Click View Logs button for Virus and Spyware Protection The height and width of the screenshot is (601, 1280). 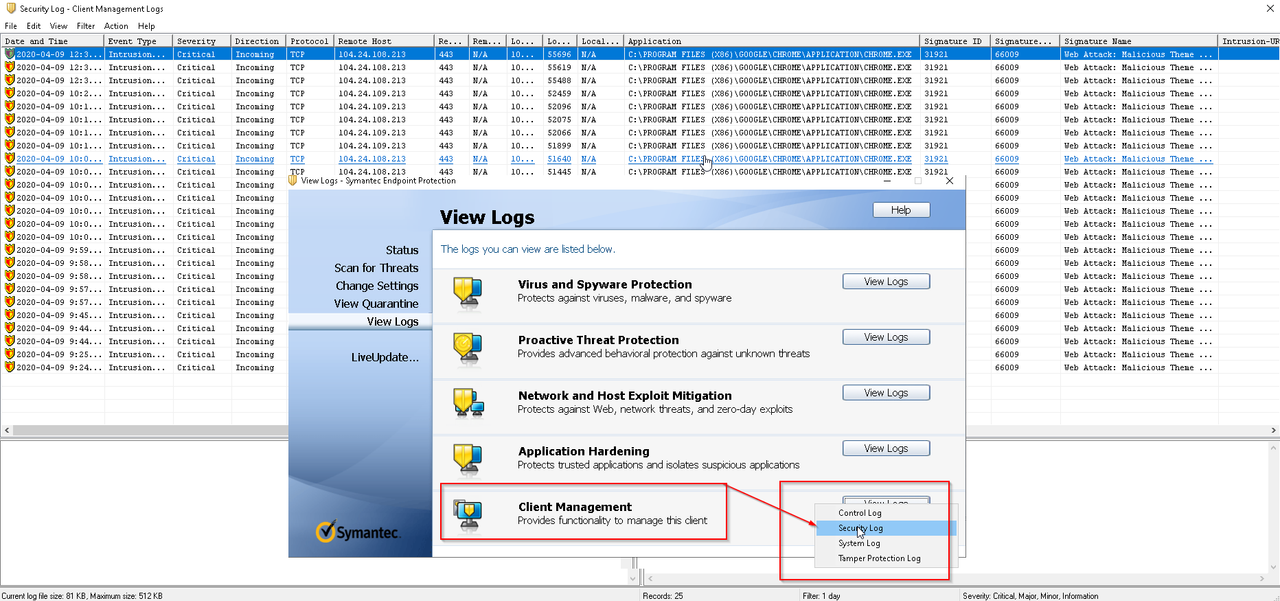[x=886, y=281]
